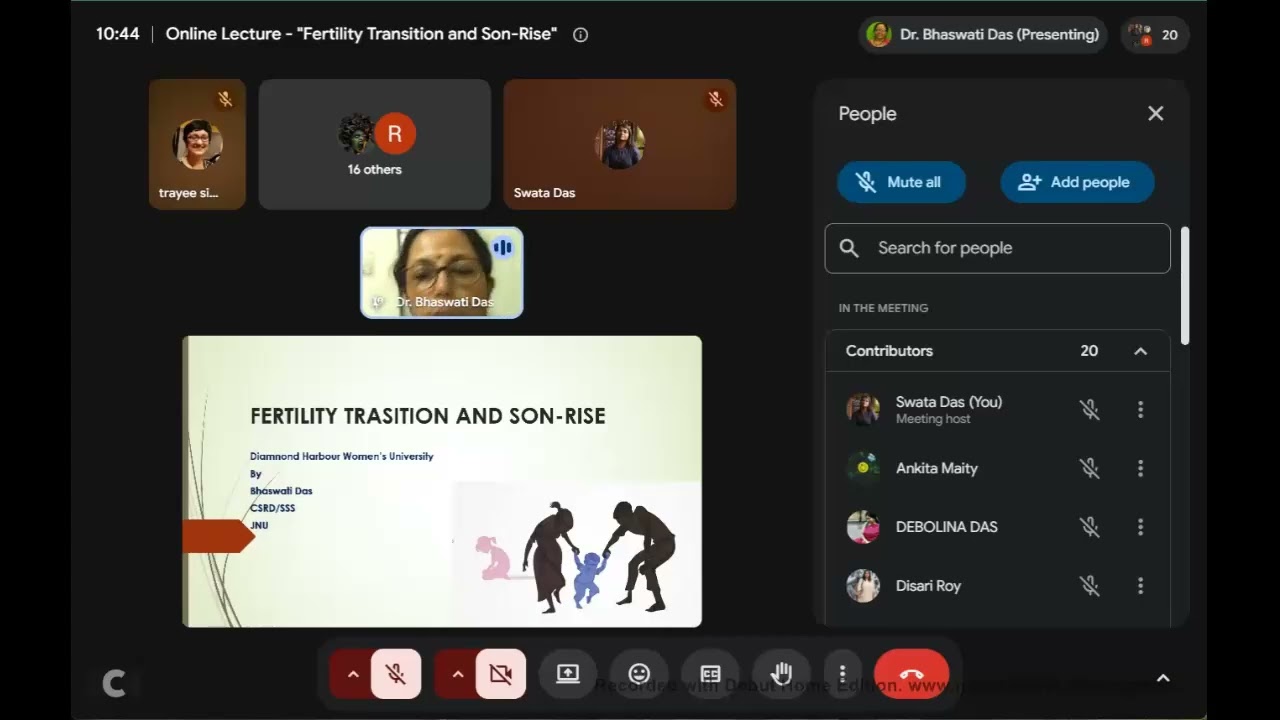Click Dr. Bhaswati Das presenting chip
This screenshot has height=720, width=1280.
(x=983, y=35)
